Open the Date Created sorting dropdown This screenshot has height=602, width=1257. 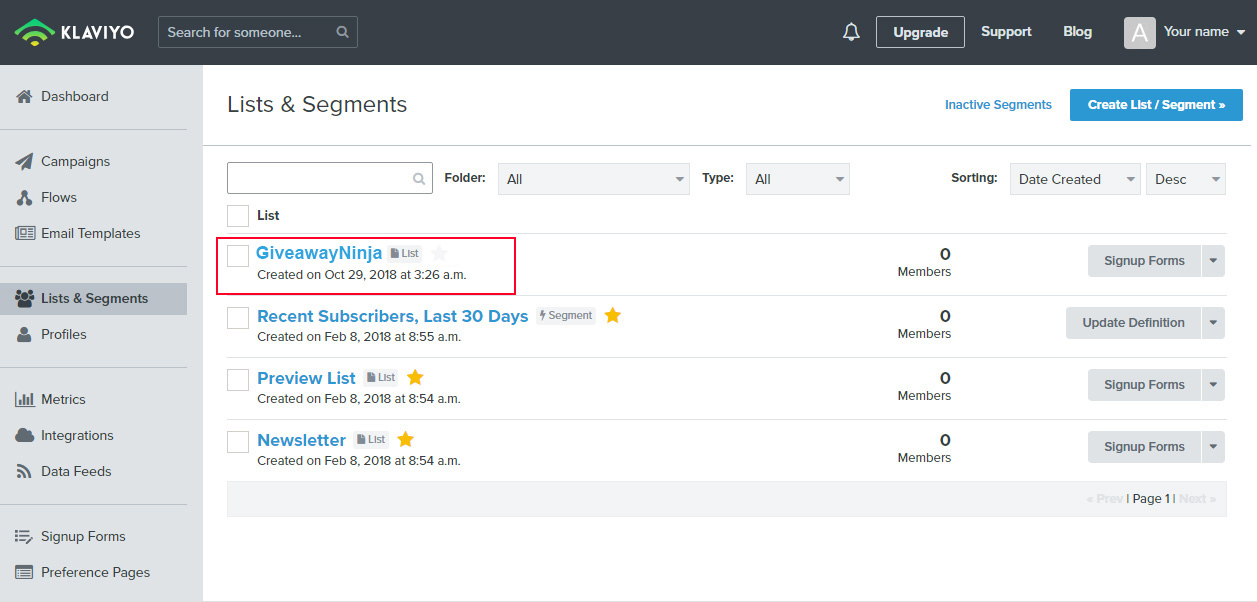1075,179
